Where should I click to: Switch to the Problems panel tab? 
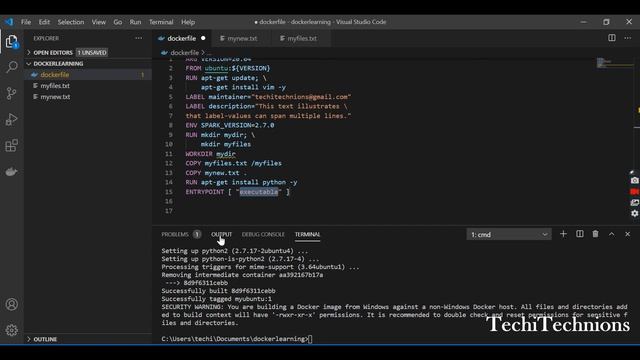point(175,234)
